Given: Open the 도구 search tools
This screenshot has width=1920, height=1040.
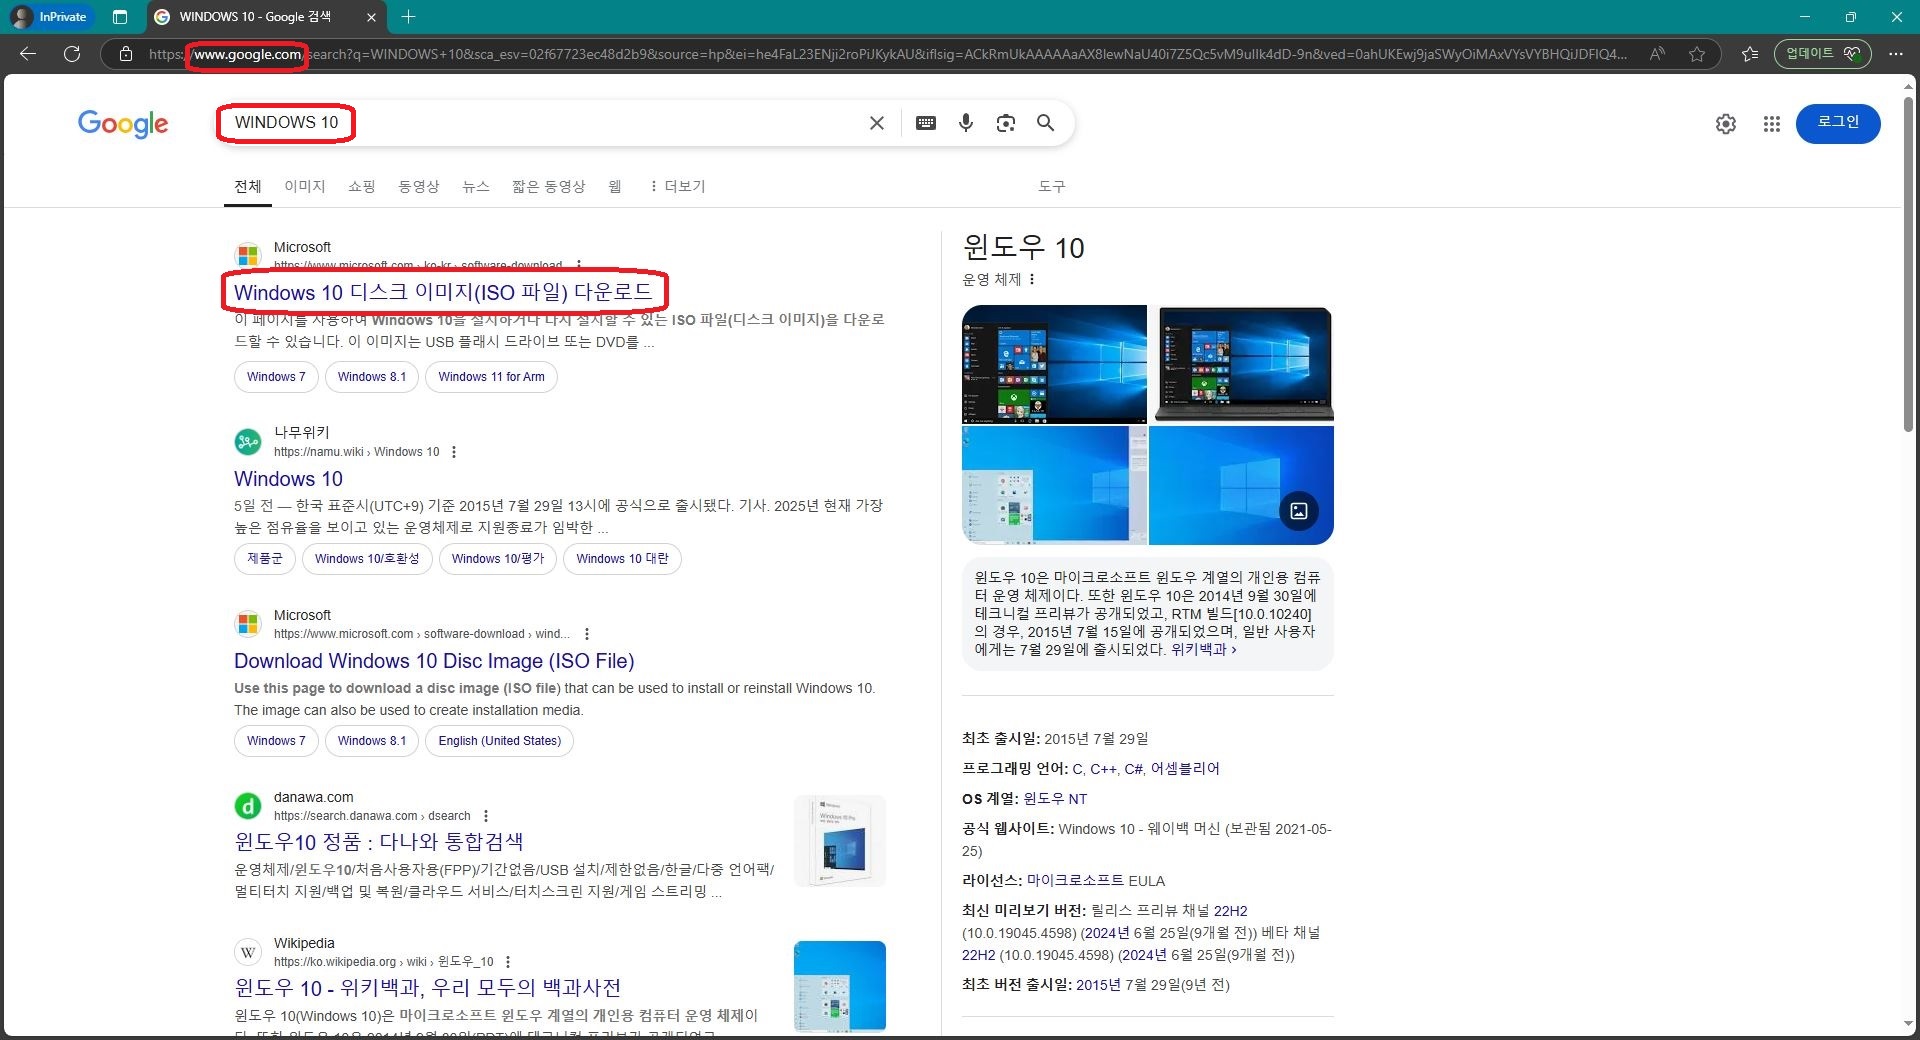Looking at the screenshot, I should click(1052, 187).
